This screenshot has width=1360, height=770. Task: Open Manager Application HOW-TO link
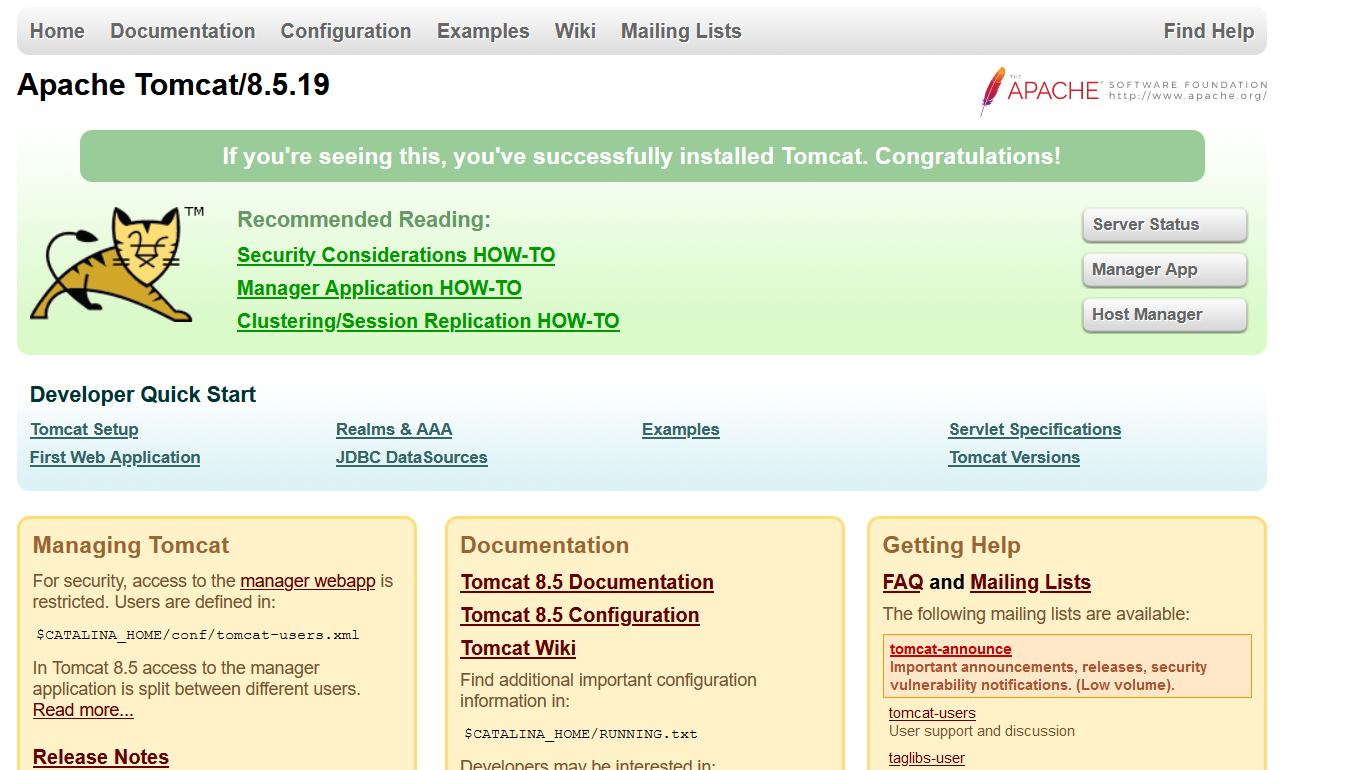coord(379,288)
